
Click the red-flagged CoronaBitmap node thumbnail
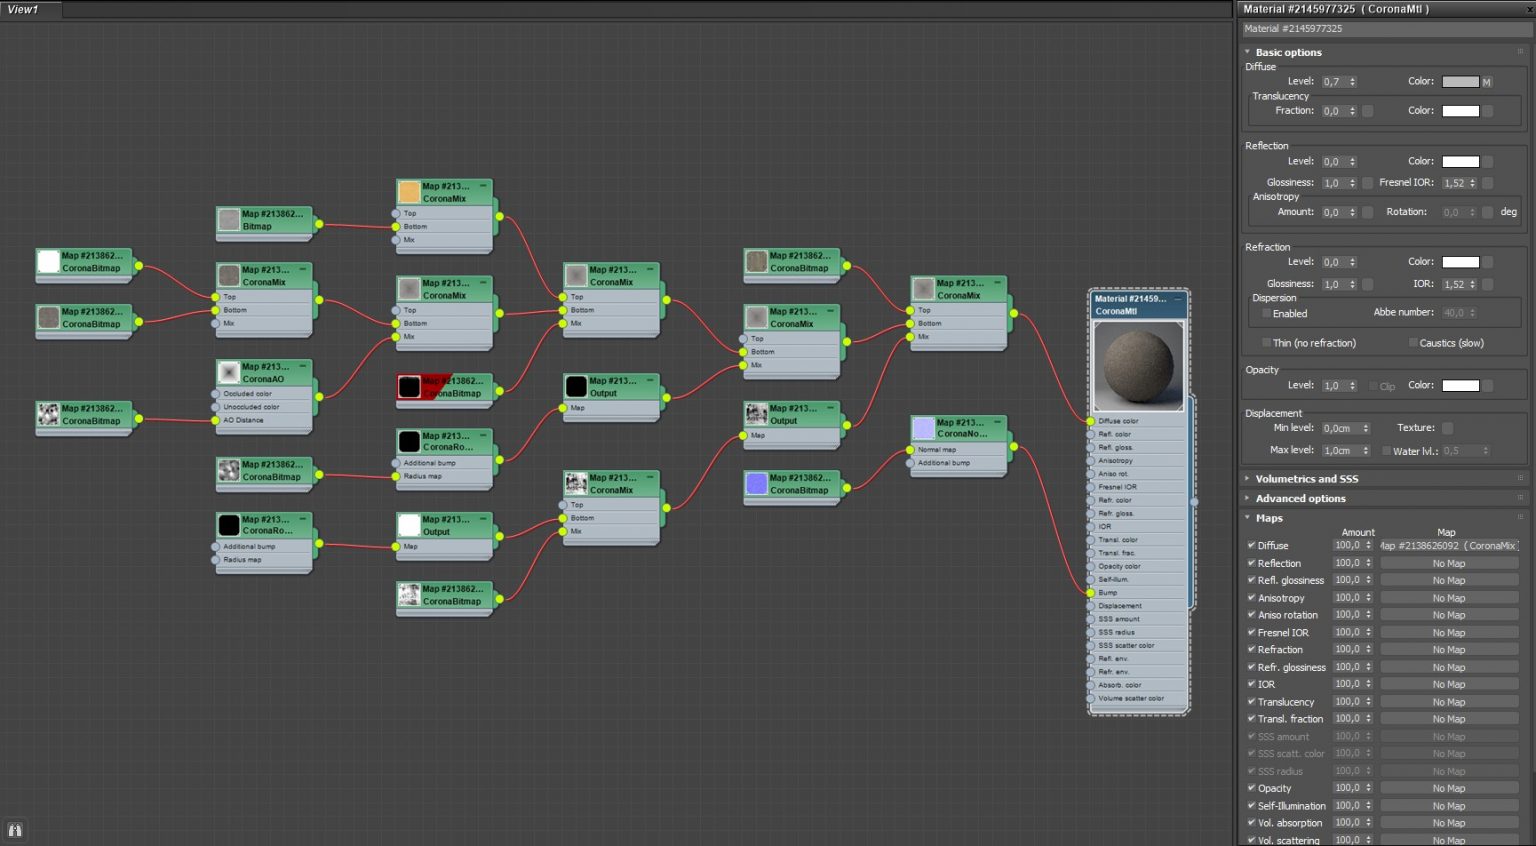point(409,387)
